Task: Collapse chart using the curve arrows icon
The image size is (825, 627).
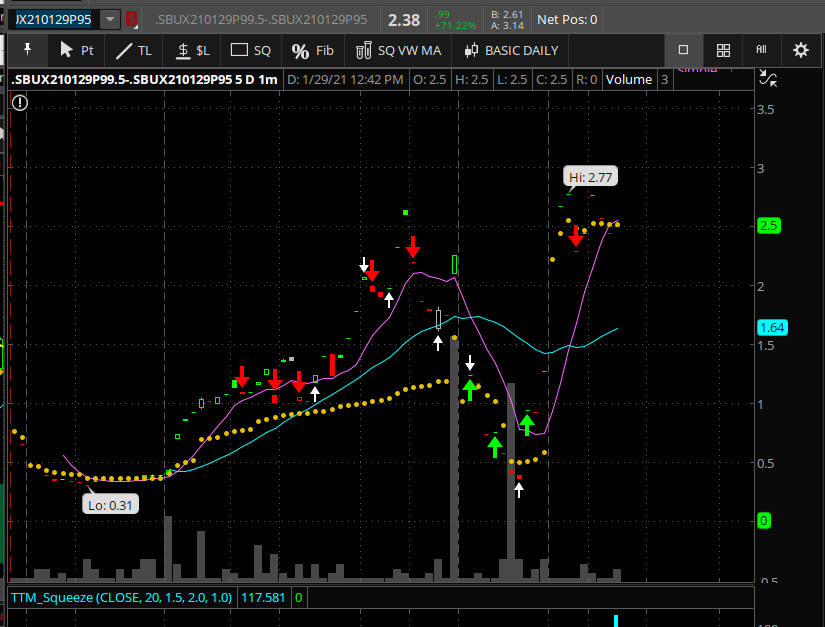Action: (768, 79)
